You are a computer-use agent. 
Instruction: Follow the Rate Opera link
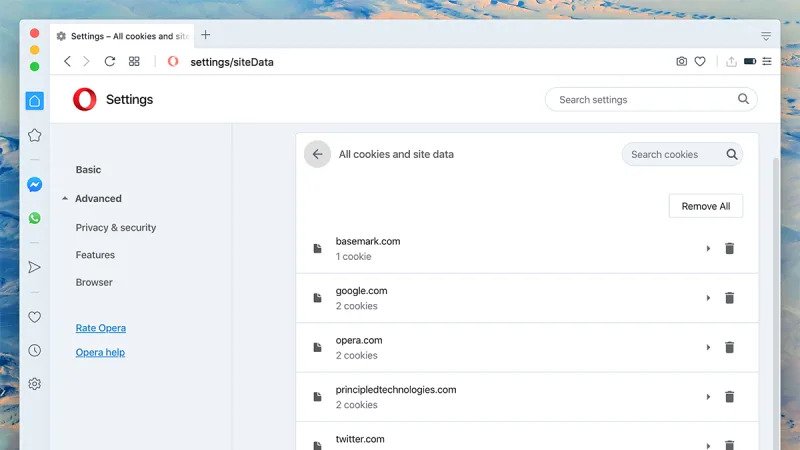[101, 328]
